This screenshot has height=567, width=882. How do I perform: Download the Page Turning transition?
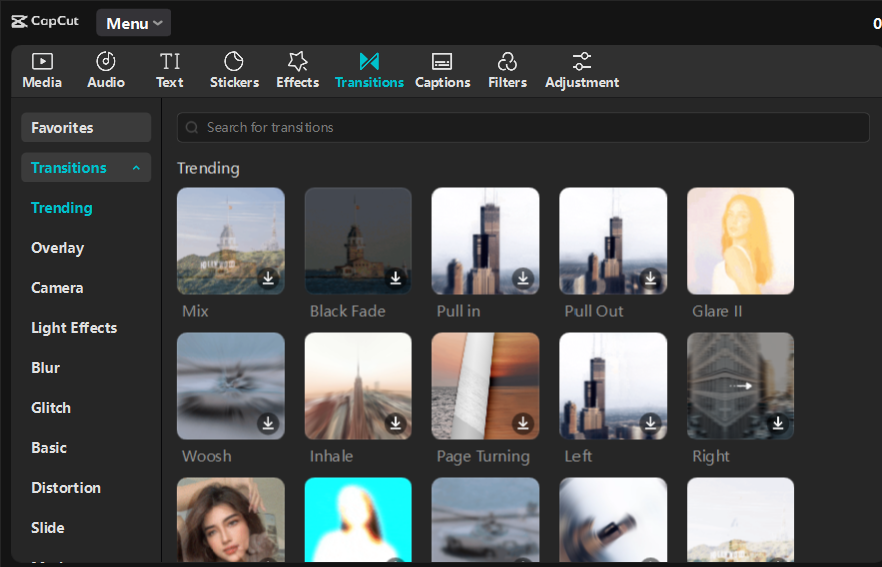coord(523,424)
